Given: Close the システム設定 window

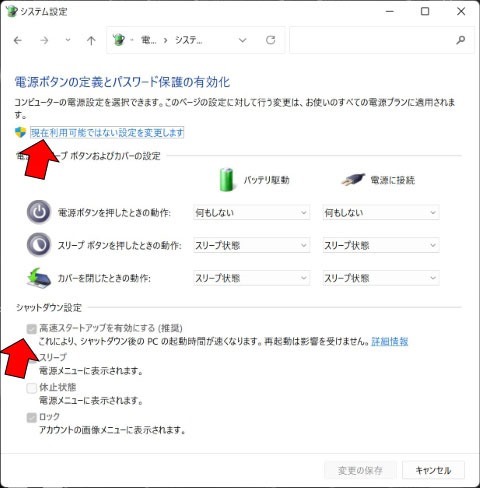Looking at the screenshot, I should (461, 11).
